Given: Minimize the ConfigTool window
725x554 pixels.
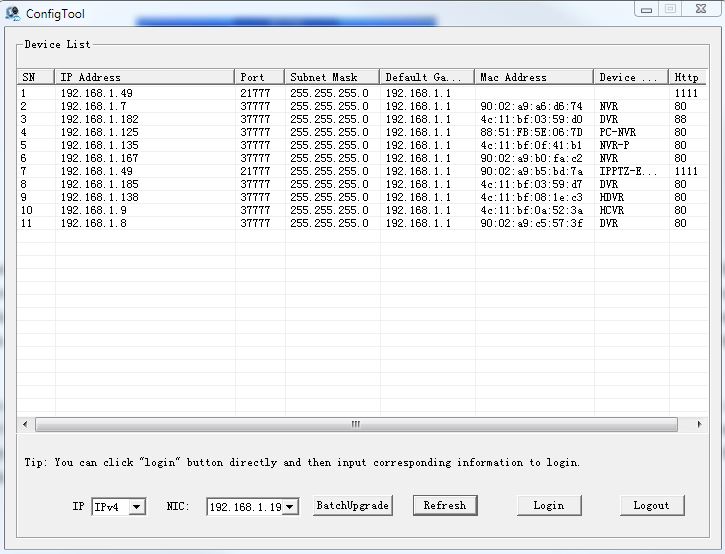Looking at the screenshot, I should [x=646, y=9].
